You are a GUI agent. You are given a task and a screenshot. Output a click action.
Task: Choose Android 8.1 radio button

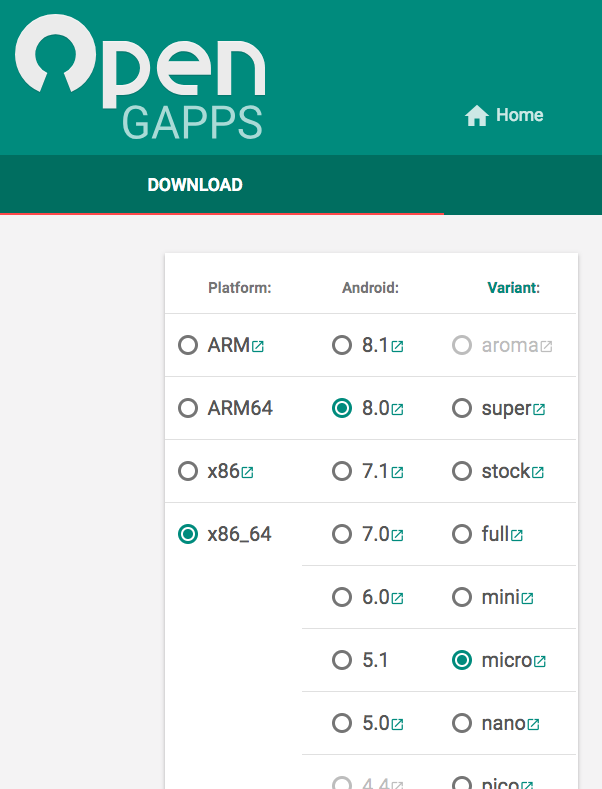[342, 345]
